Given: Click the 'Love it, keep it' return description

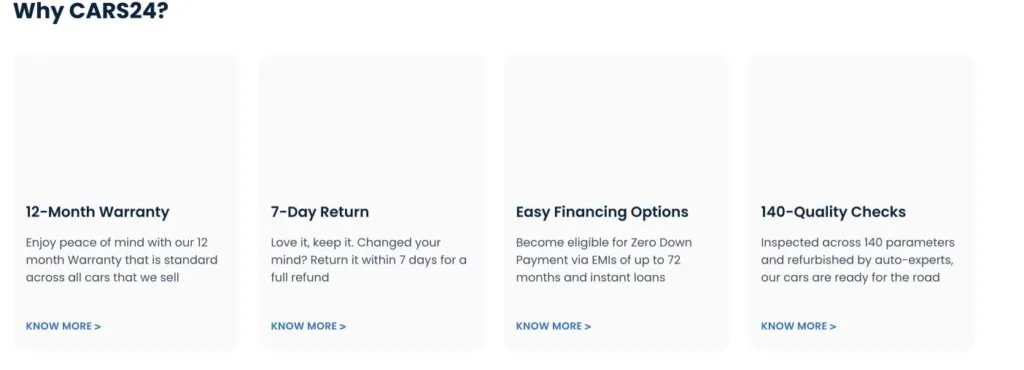Looking at the screenshot, I should click(369, 260).
